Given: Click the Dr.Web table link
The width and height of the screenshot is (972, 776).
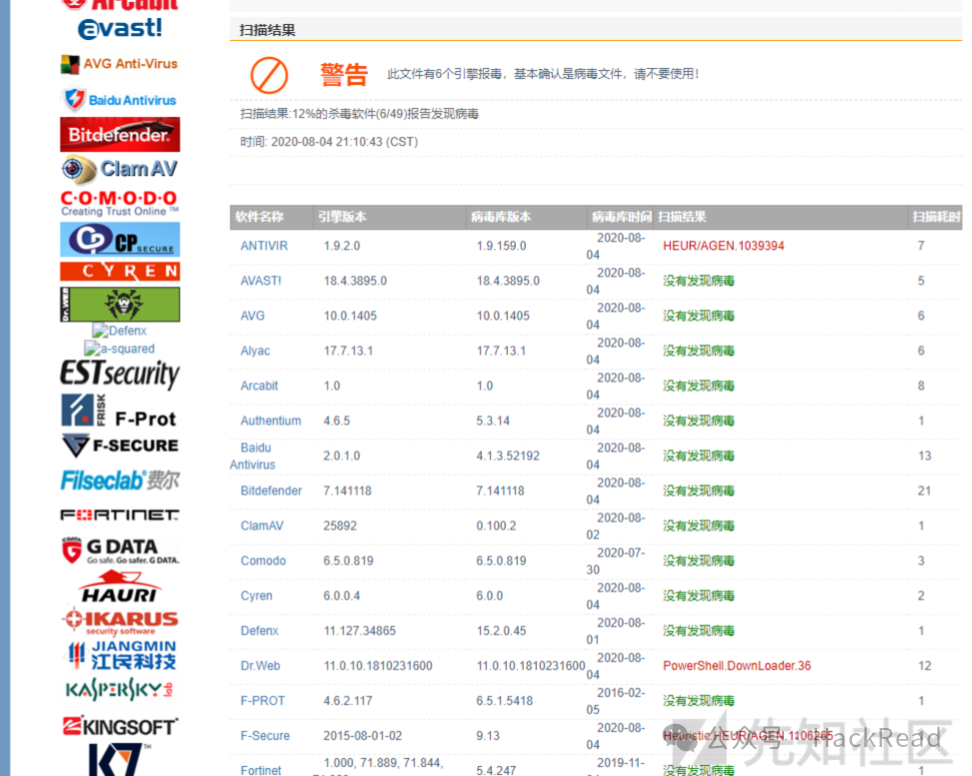Looking at the screenshot, I should tap(260, 666).
